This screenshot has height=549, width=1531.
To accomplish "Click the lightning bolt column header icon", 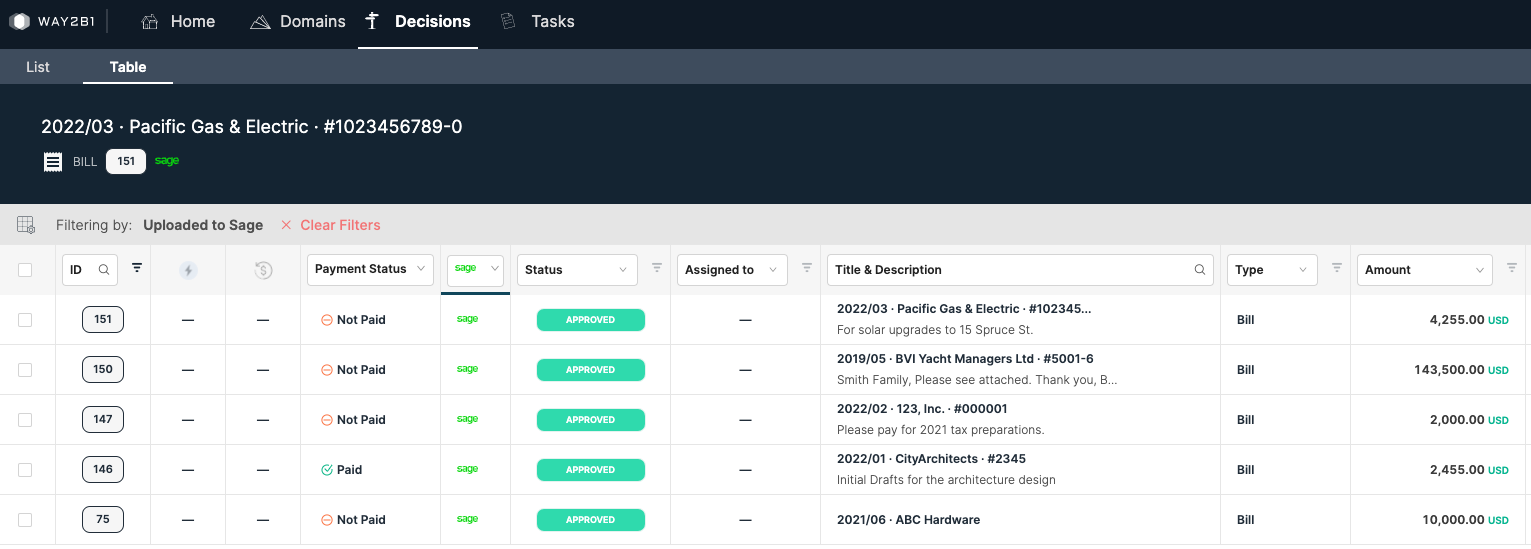I will point(188,270).
